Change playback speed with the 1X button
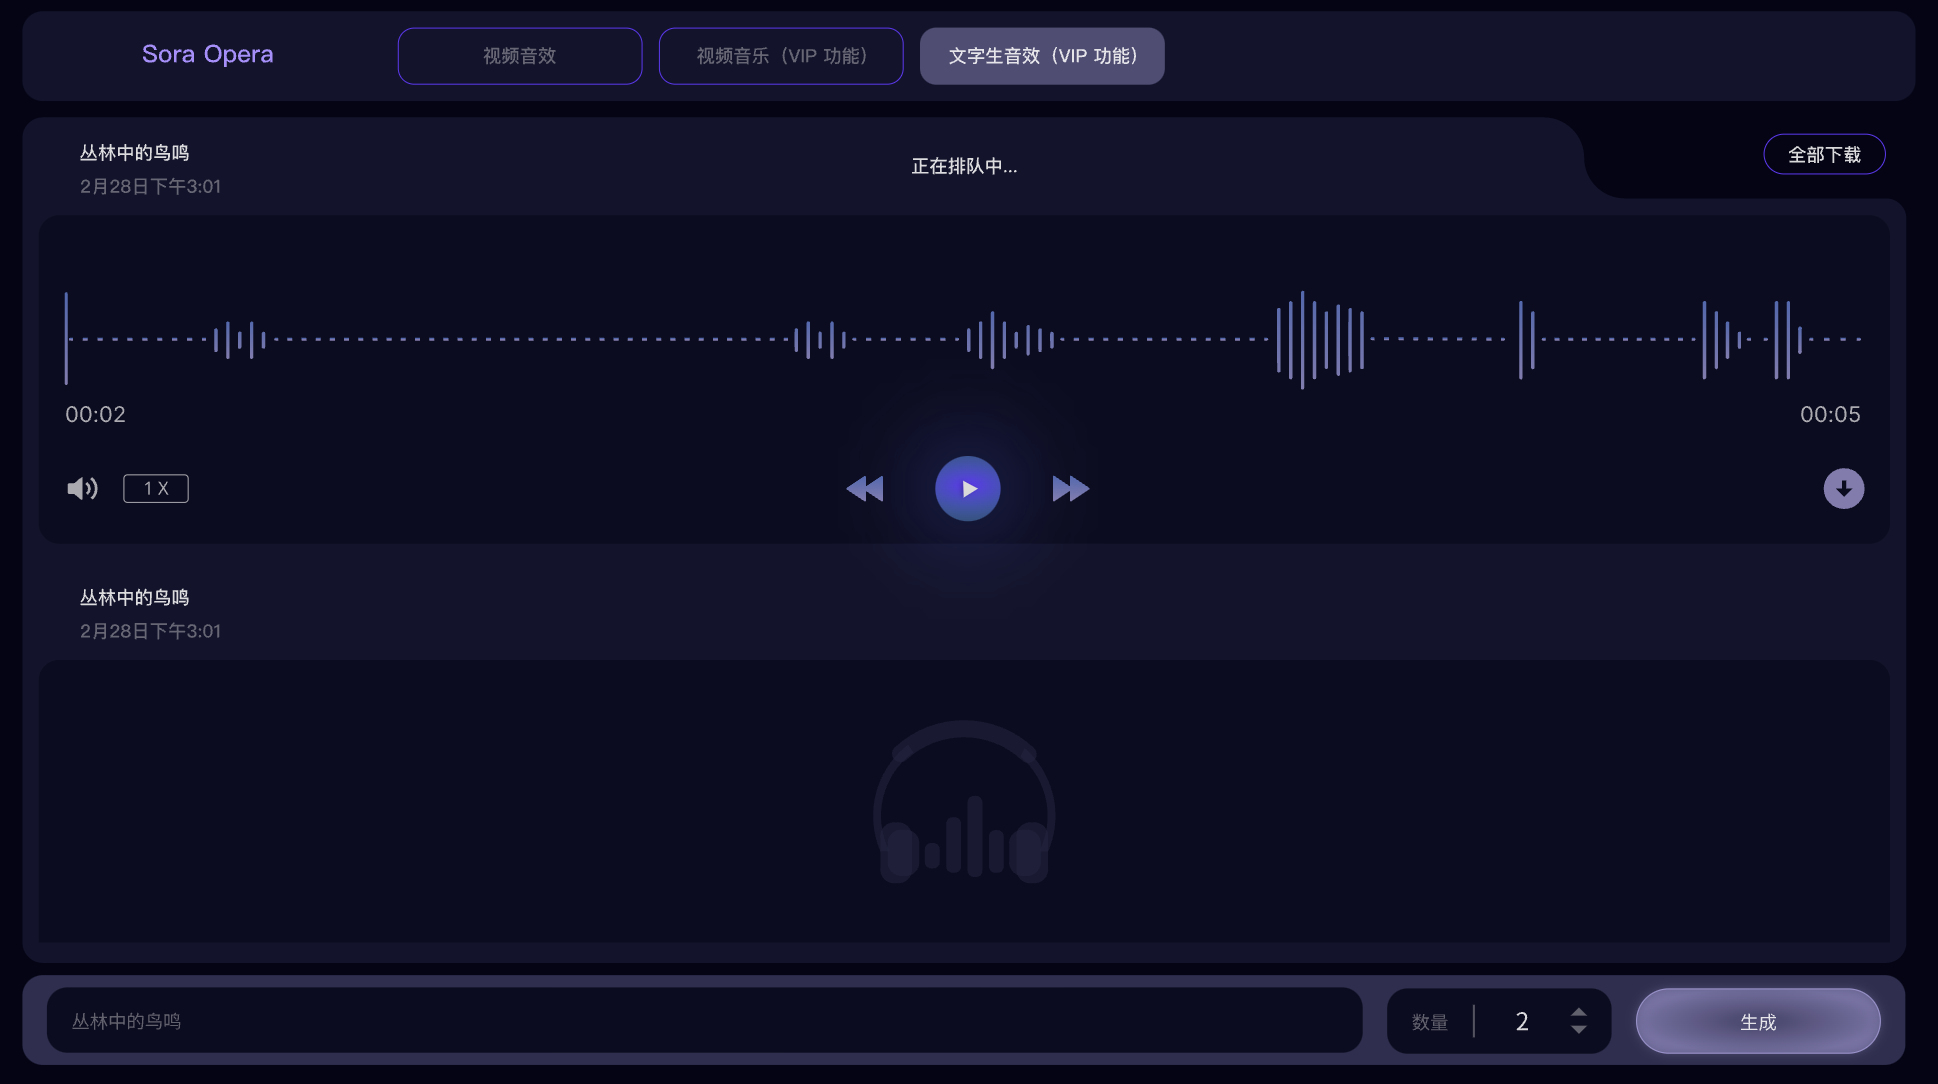 [x=155, y=488]
